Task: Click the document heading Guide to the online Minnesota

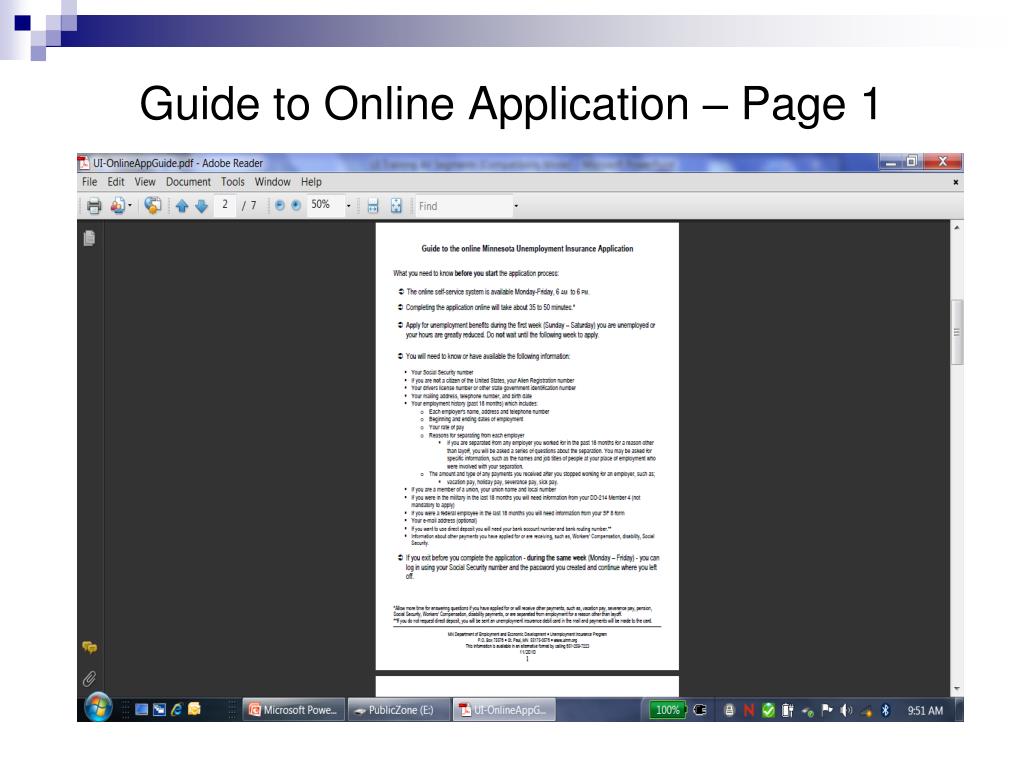Action: (527, 249)
